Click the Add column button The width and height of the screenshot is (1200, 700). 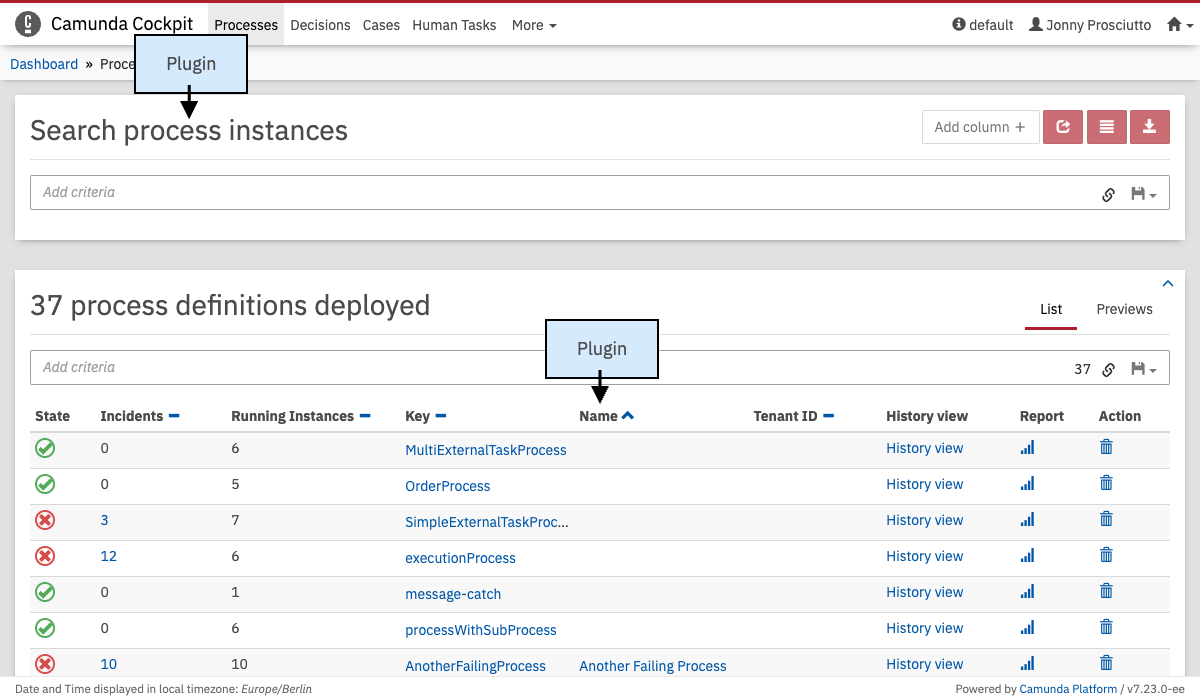tap(980, 127)
